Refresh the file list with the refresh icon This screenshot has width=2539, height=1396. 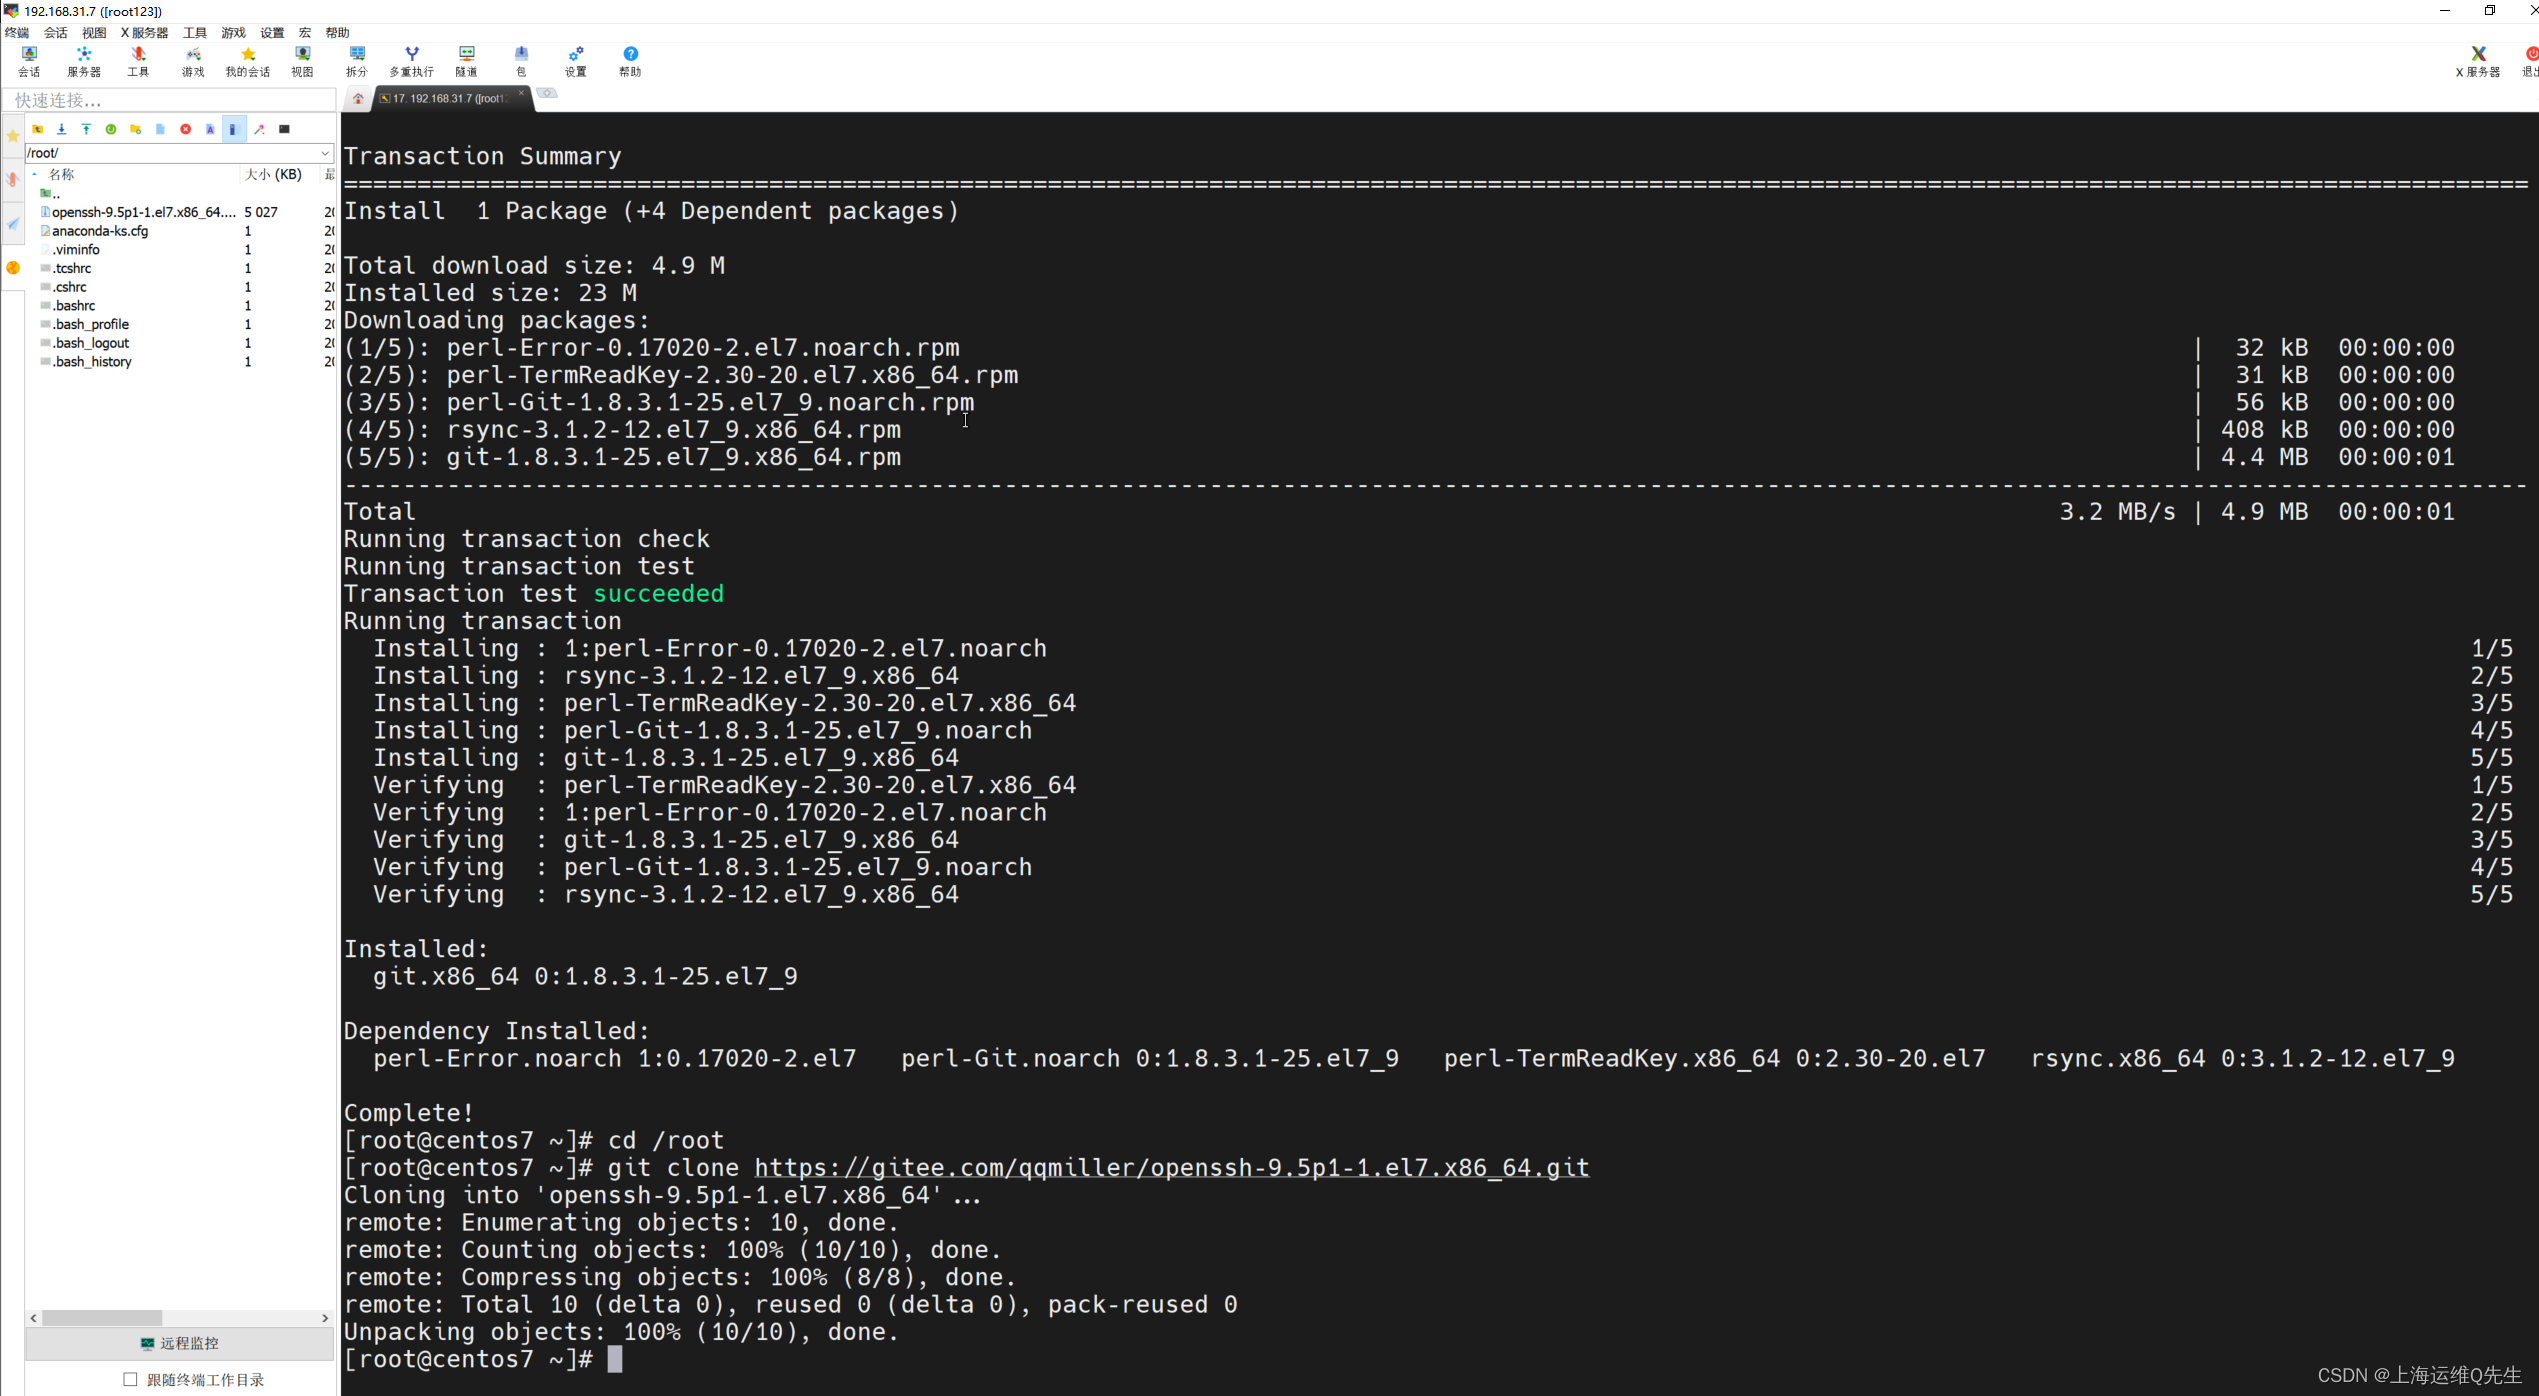[x=110, y=129]
